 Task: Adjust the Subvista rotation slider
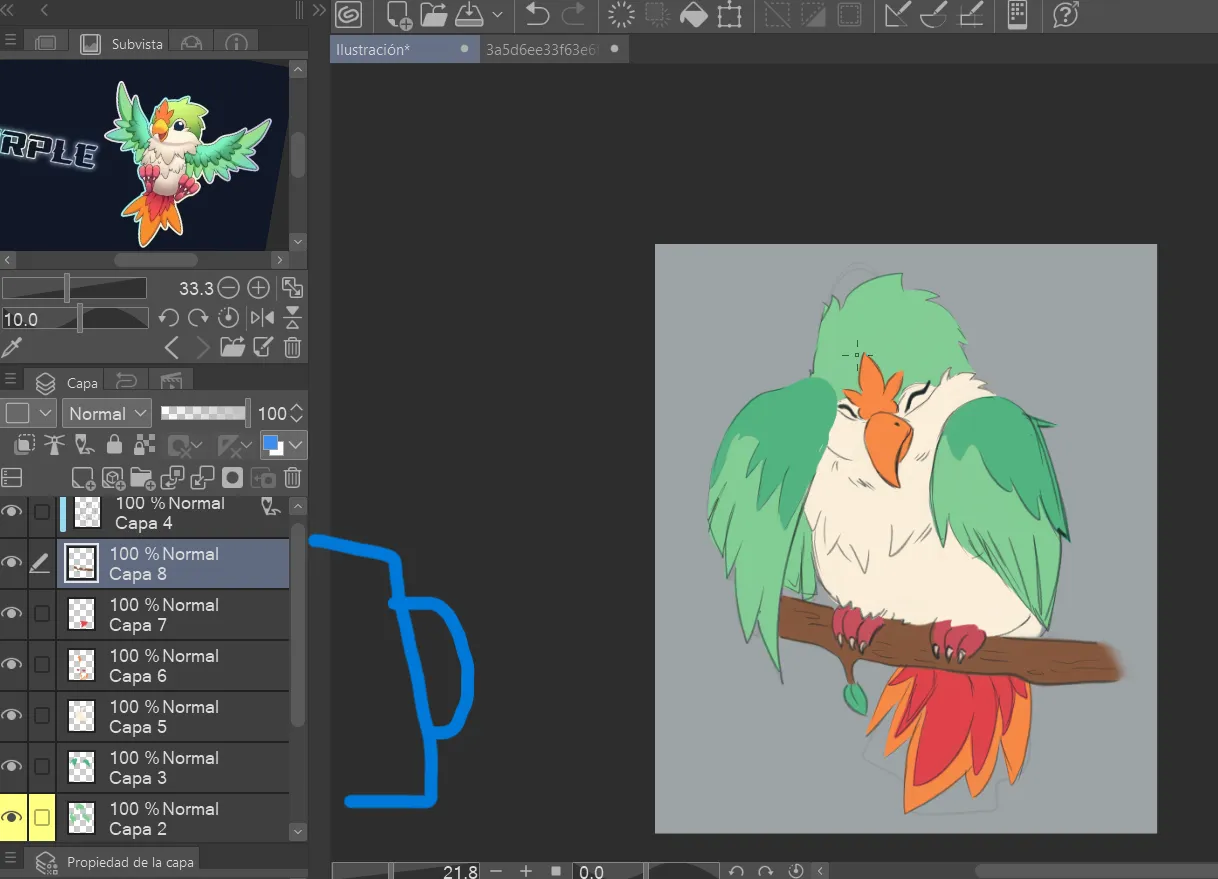[x=75, y=319]
